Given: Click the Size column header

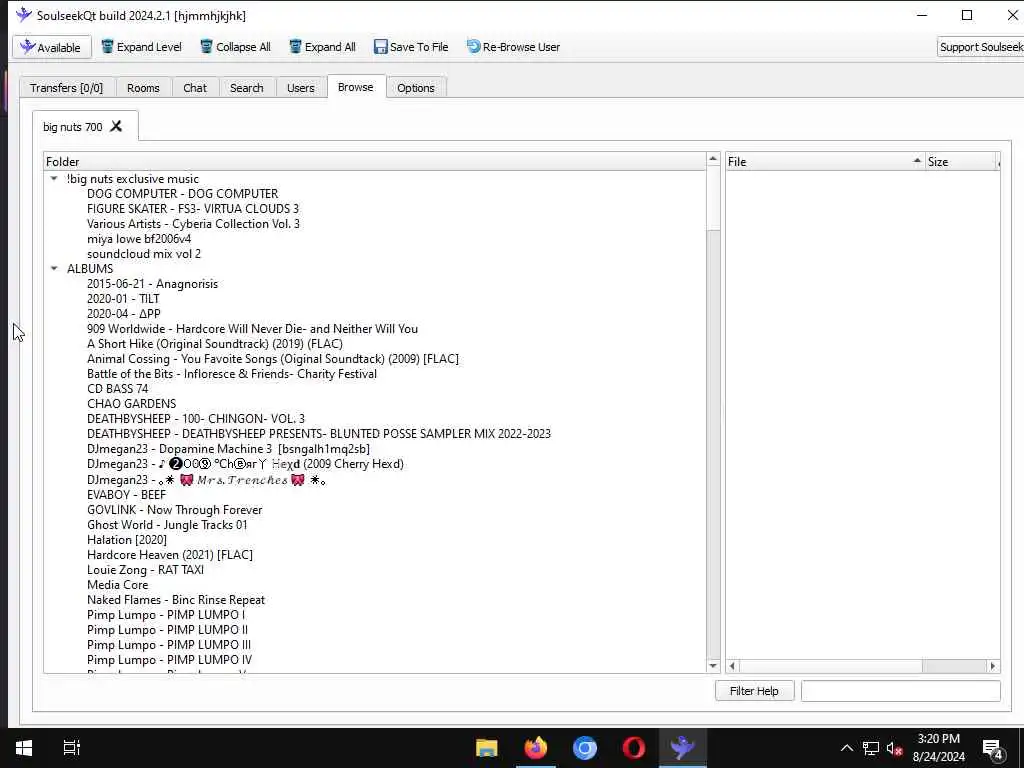Looking at the screenshot, I should click(x=961, y=161).
